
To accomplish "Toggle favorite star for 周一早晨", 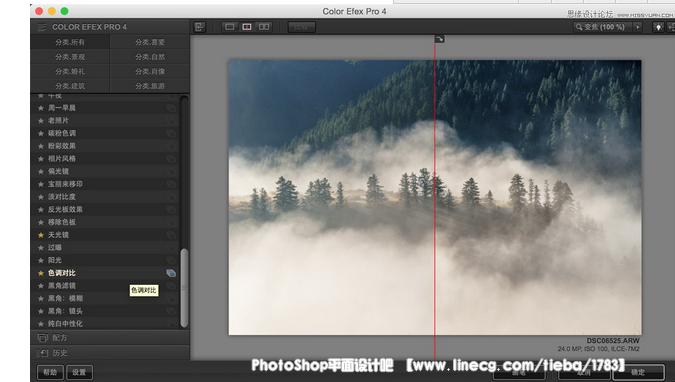I will [x=41, y=108].
